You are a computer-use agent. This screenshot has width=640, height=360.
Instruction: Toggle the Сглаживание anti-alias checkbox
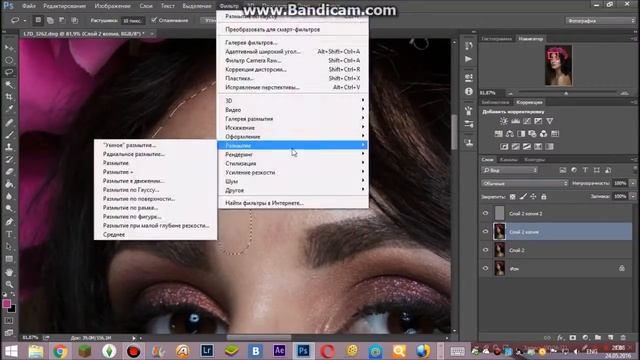[153, 20]
